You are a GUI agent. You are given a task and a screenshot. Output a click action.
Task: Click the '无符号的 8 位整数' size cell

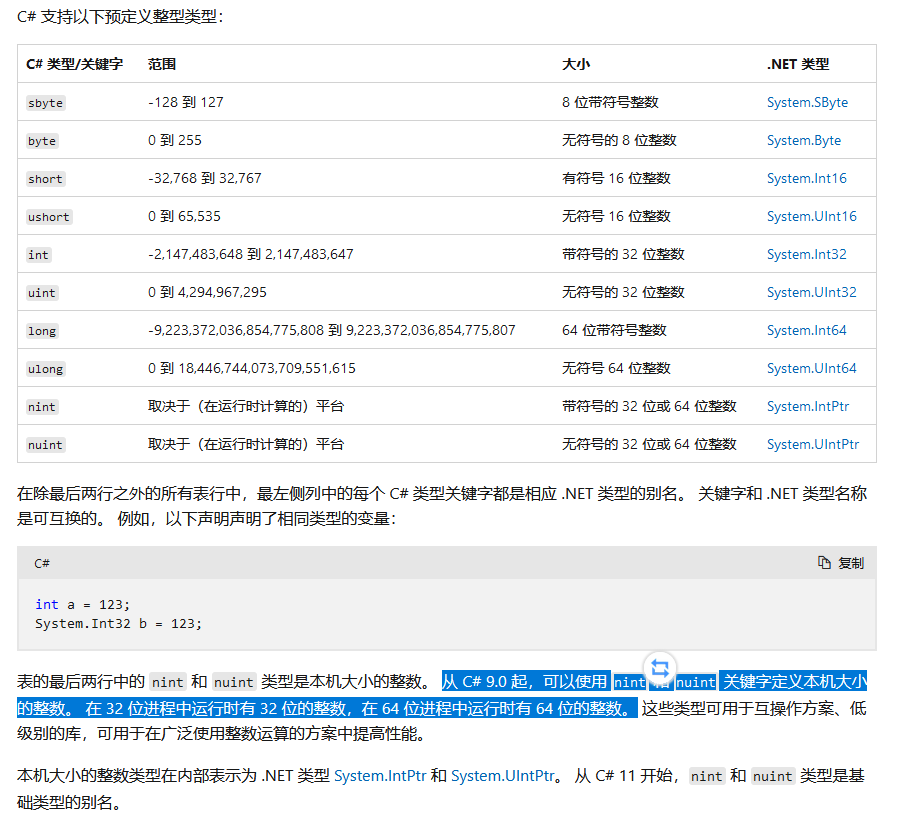(619, 140)
